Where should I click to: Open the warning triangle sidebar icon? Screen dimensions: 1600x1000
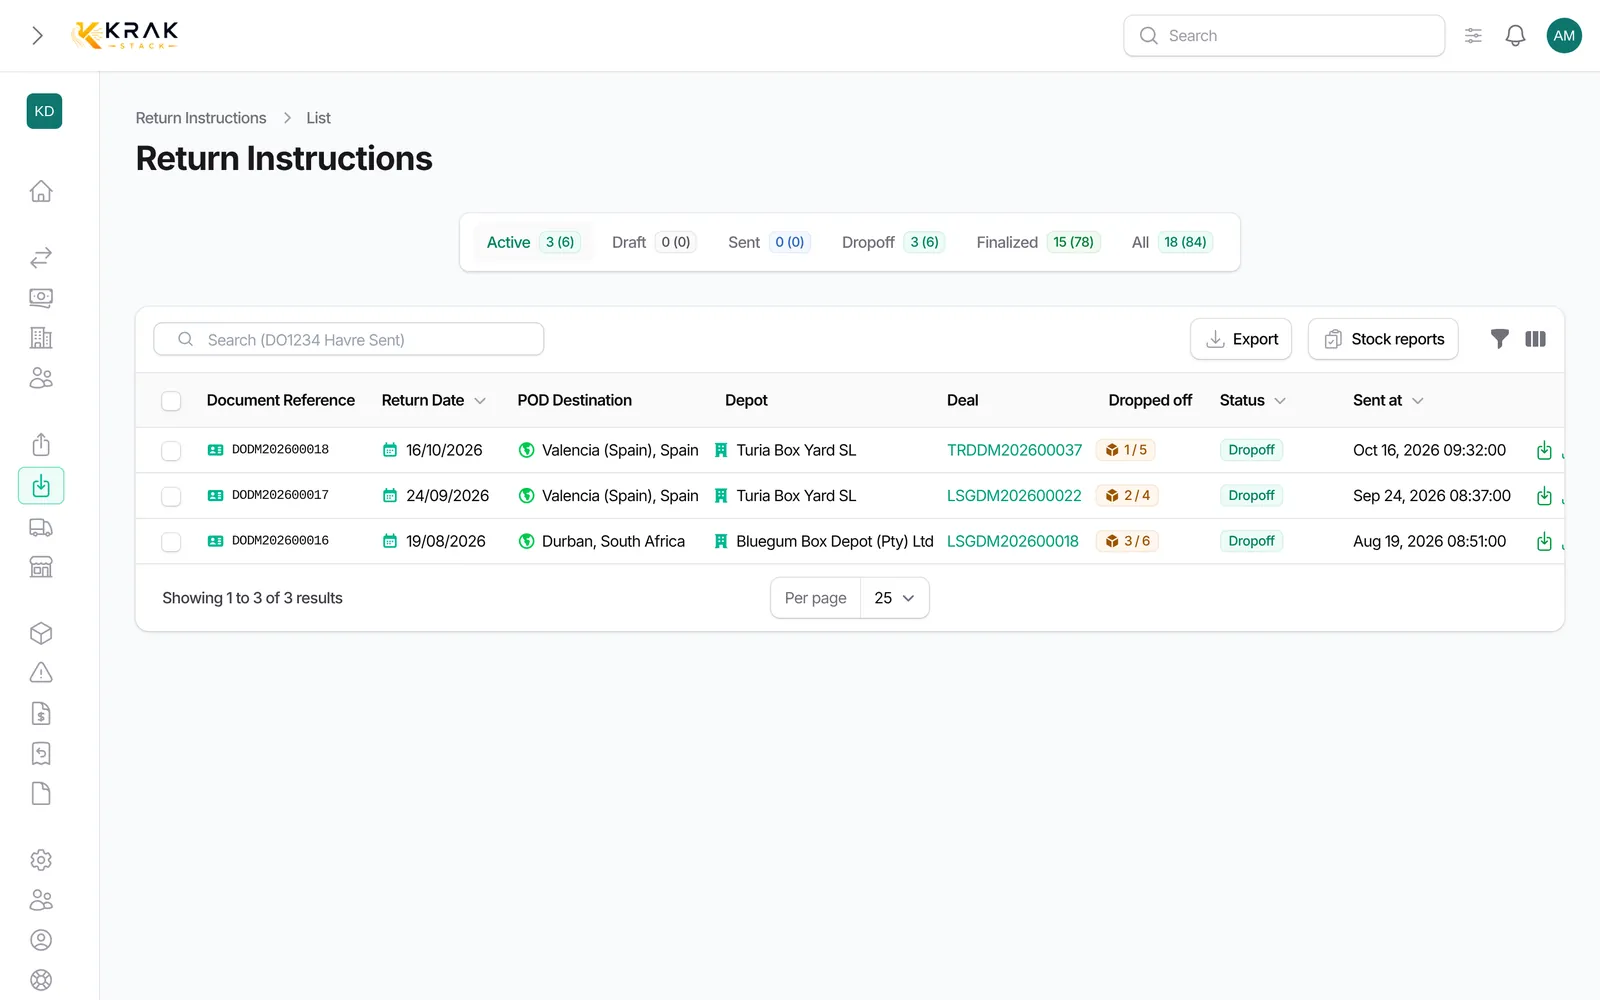(x=41, y=673)
